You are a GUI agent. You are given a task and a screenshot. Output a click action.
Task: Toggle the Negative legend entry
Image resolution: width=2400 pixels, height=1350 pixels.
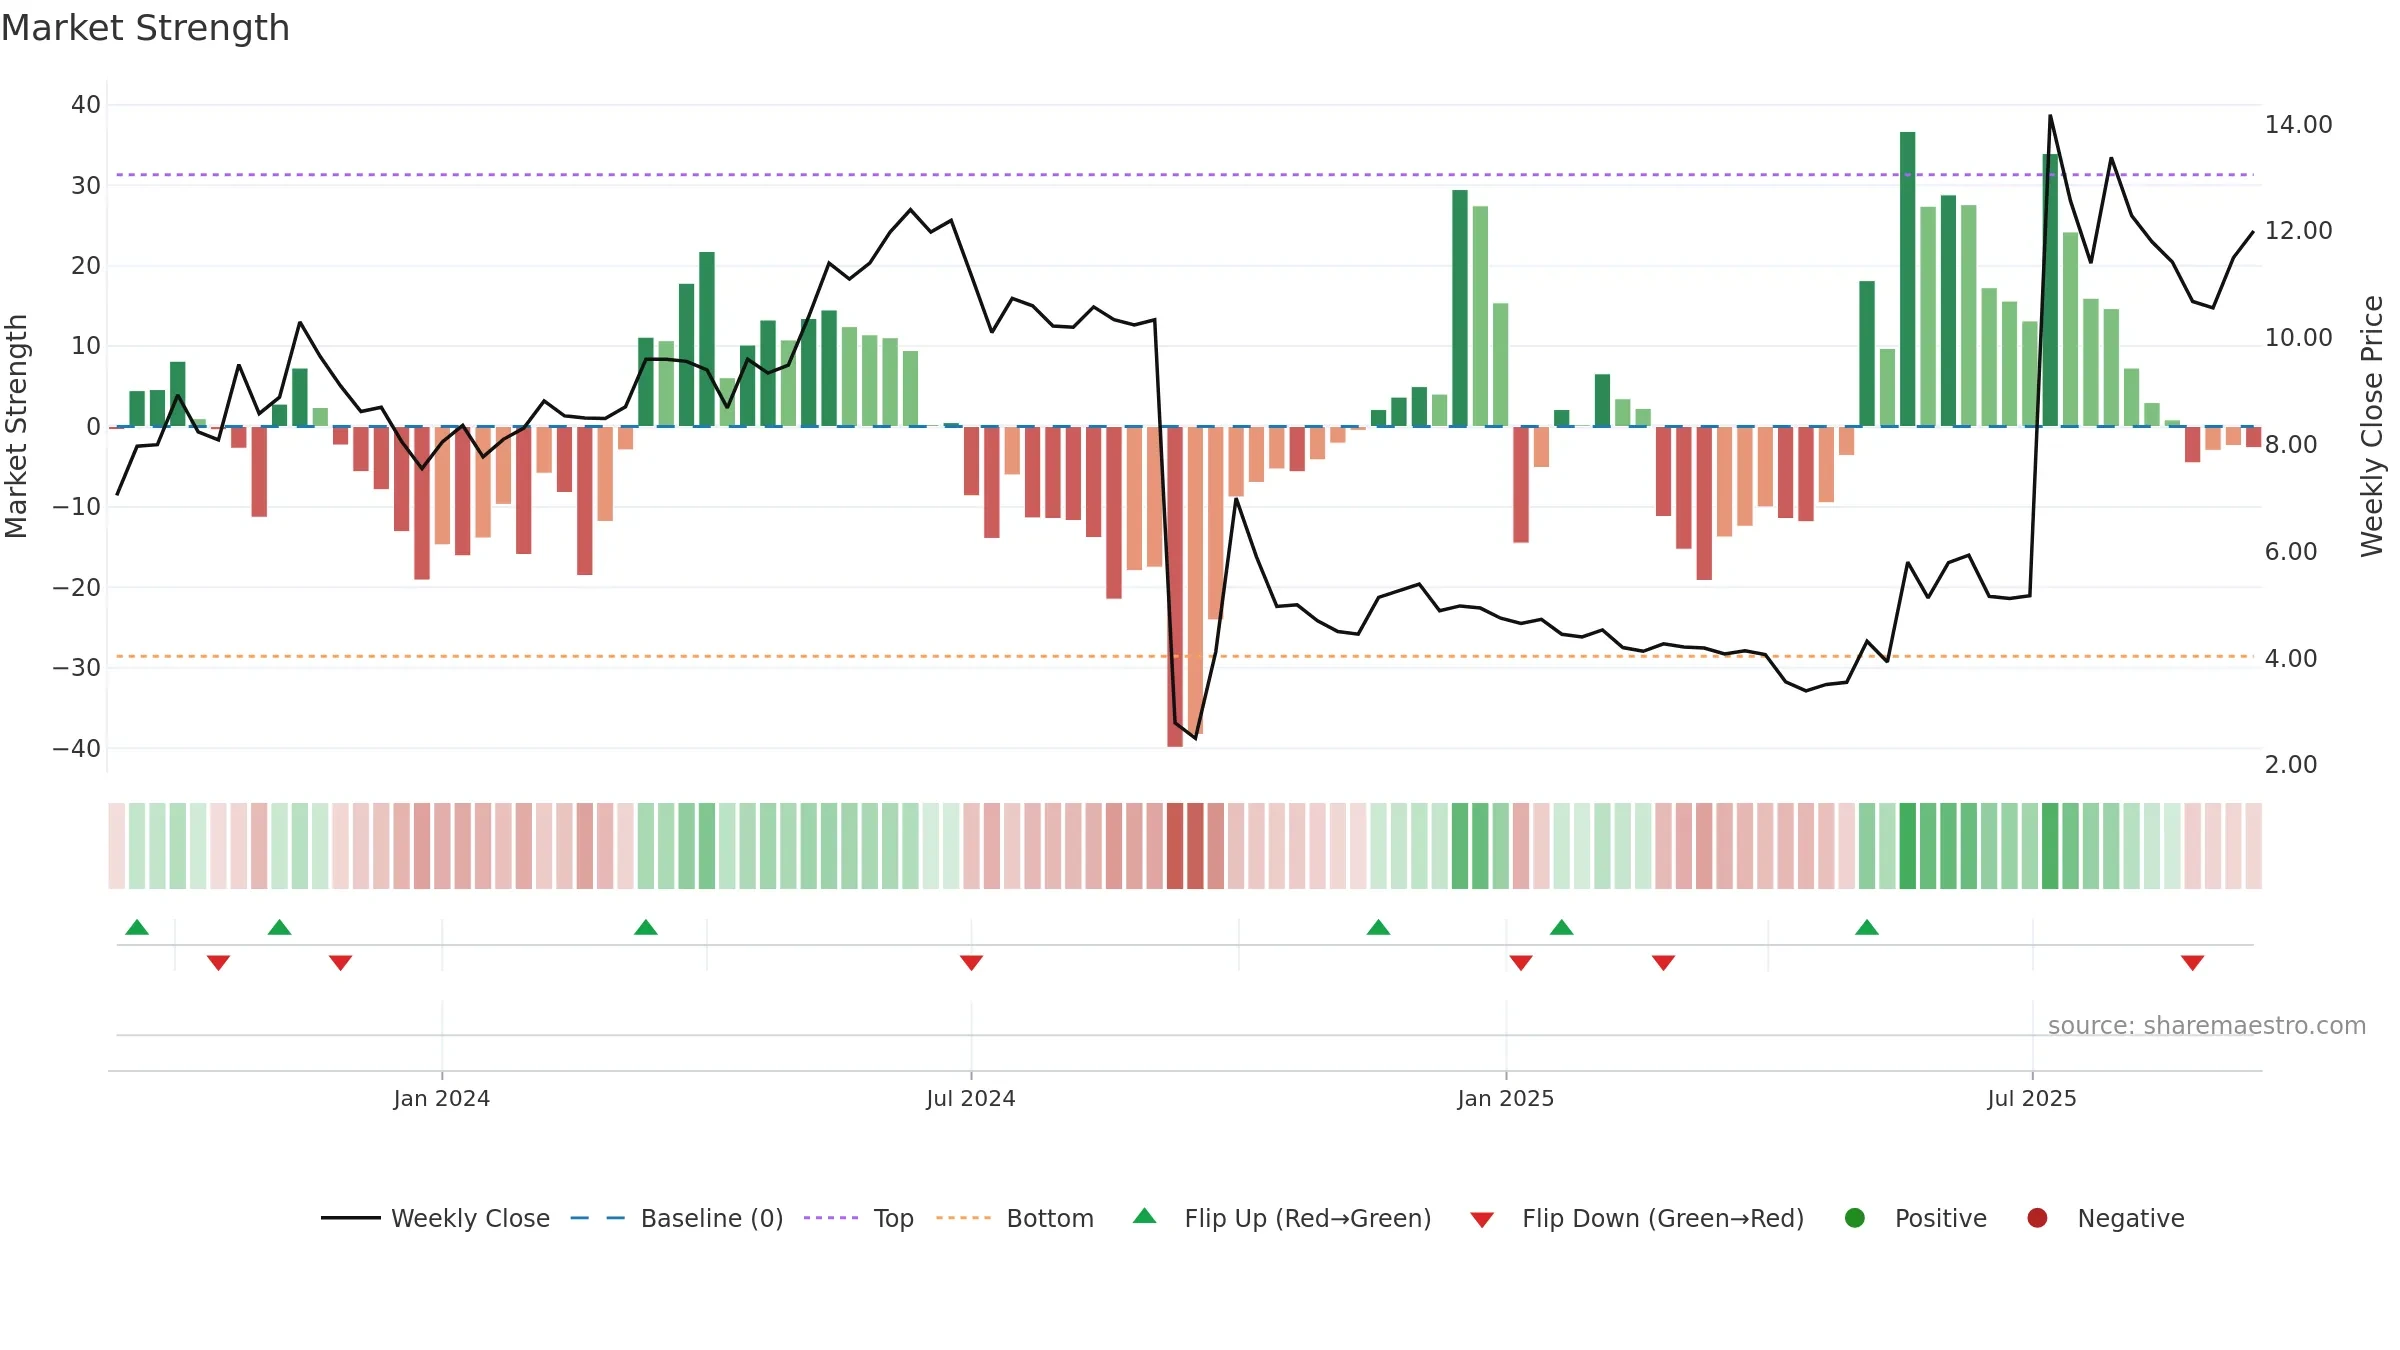pyautogui.click(x=2105, y=1218)
